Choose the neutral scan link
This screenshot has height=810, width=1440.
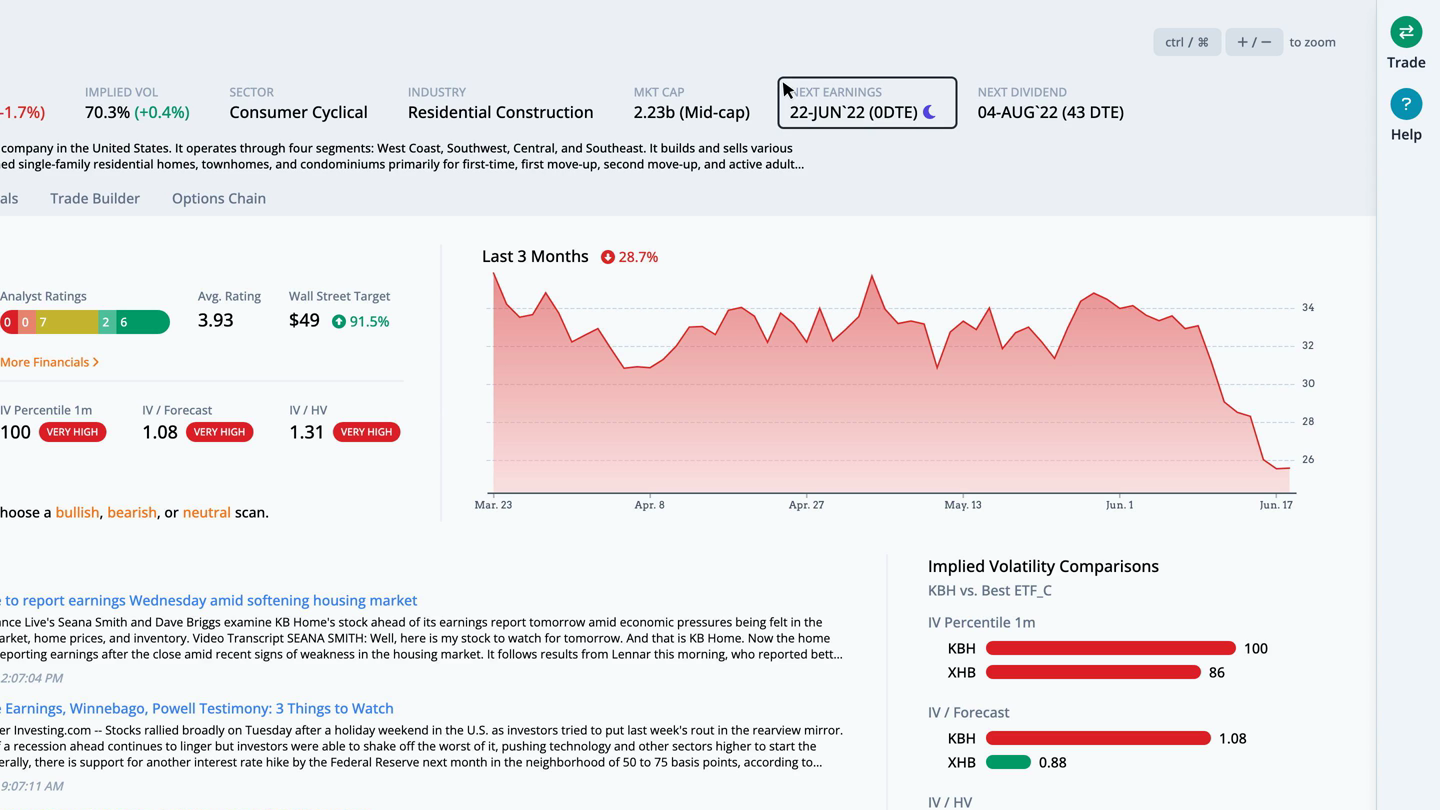[206, 512]
